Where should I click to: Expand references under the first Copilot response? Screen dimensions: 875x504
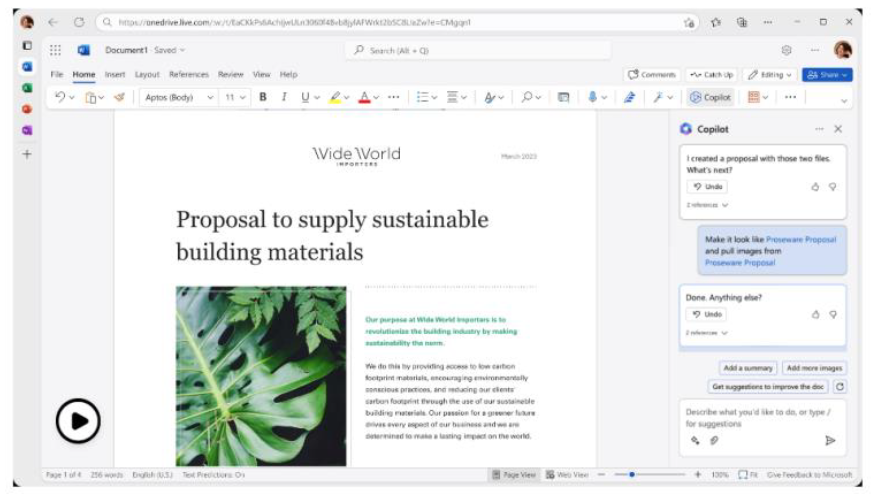[x=707, y=205]
